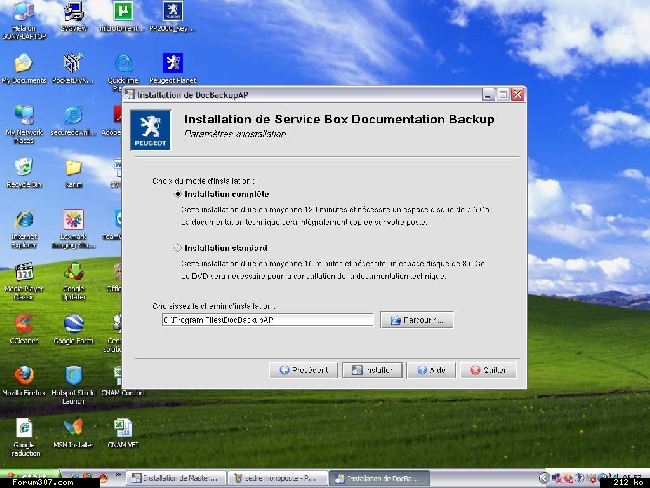Select the My Network Places icon
Screen dimensions: 650x488
pos(24,124)
